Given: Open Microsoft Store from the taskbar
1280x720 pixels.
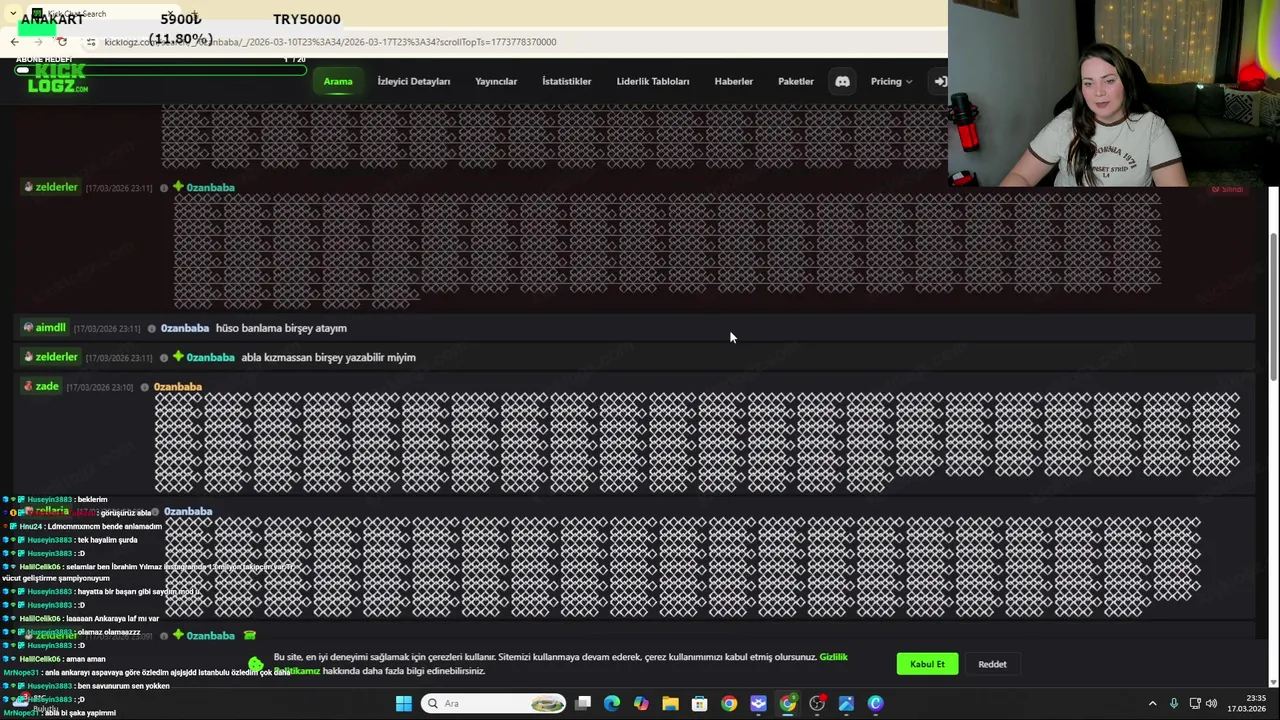Looking at the screenshot, I should tap(700, 704).
